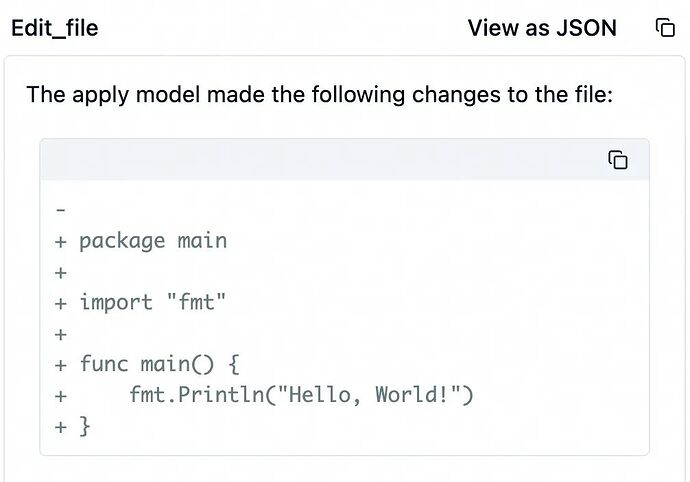Copy the Edit_file tool output
Image resolution: width=690 pixels, height=482 pixels.
coord(665,28)
